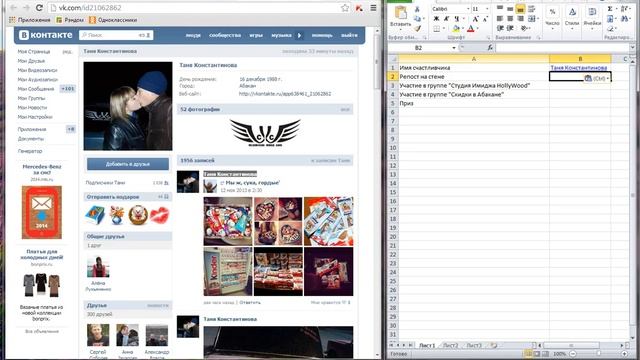640x360 pixels.
Task: Reload the page in the browser
Action: (x=39, y=7)
